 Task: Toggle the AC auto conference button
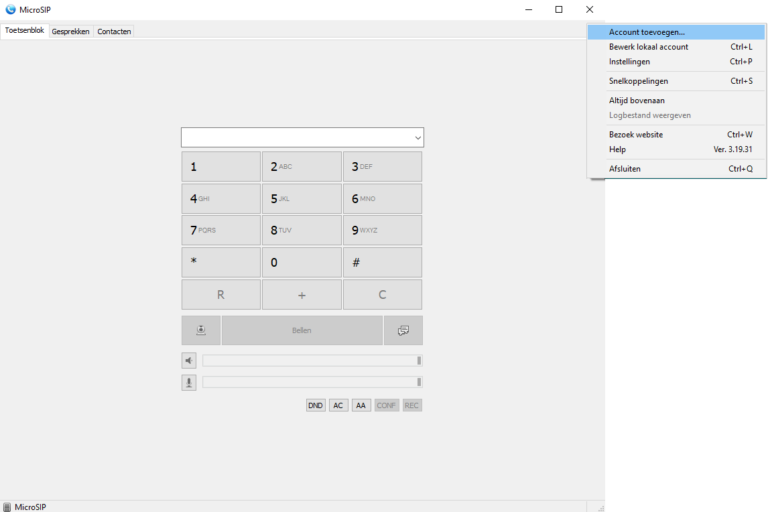338,405
